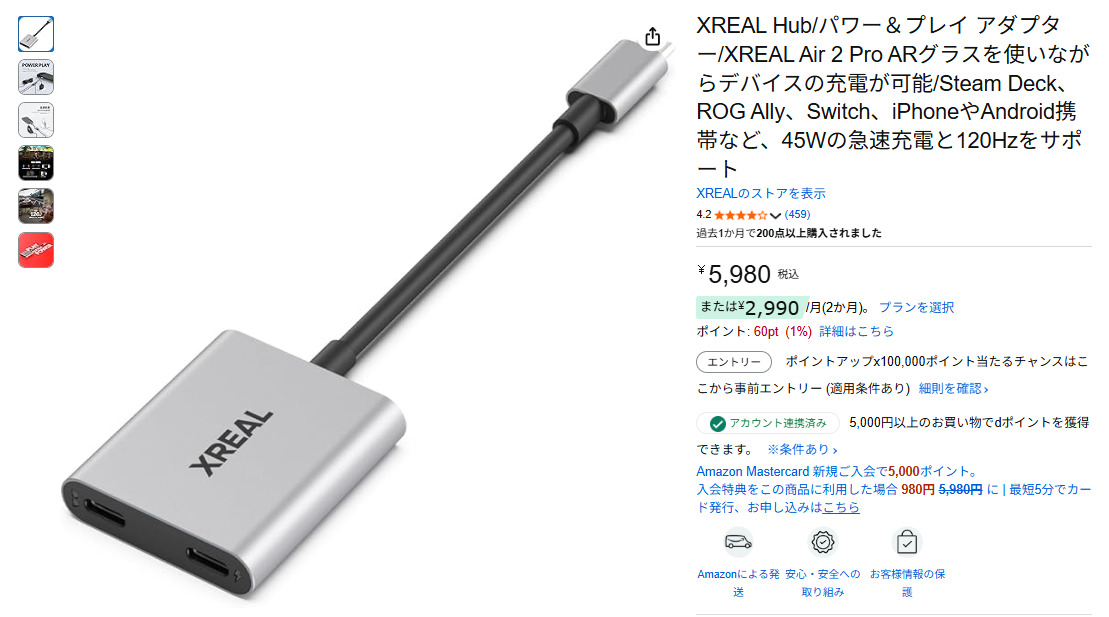Viewport: 1109px width, 617px height.
Task: Click the share icon above product image
Action: (652, 37)
